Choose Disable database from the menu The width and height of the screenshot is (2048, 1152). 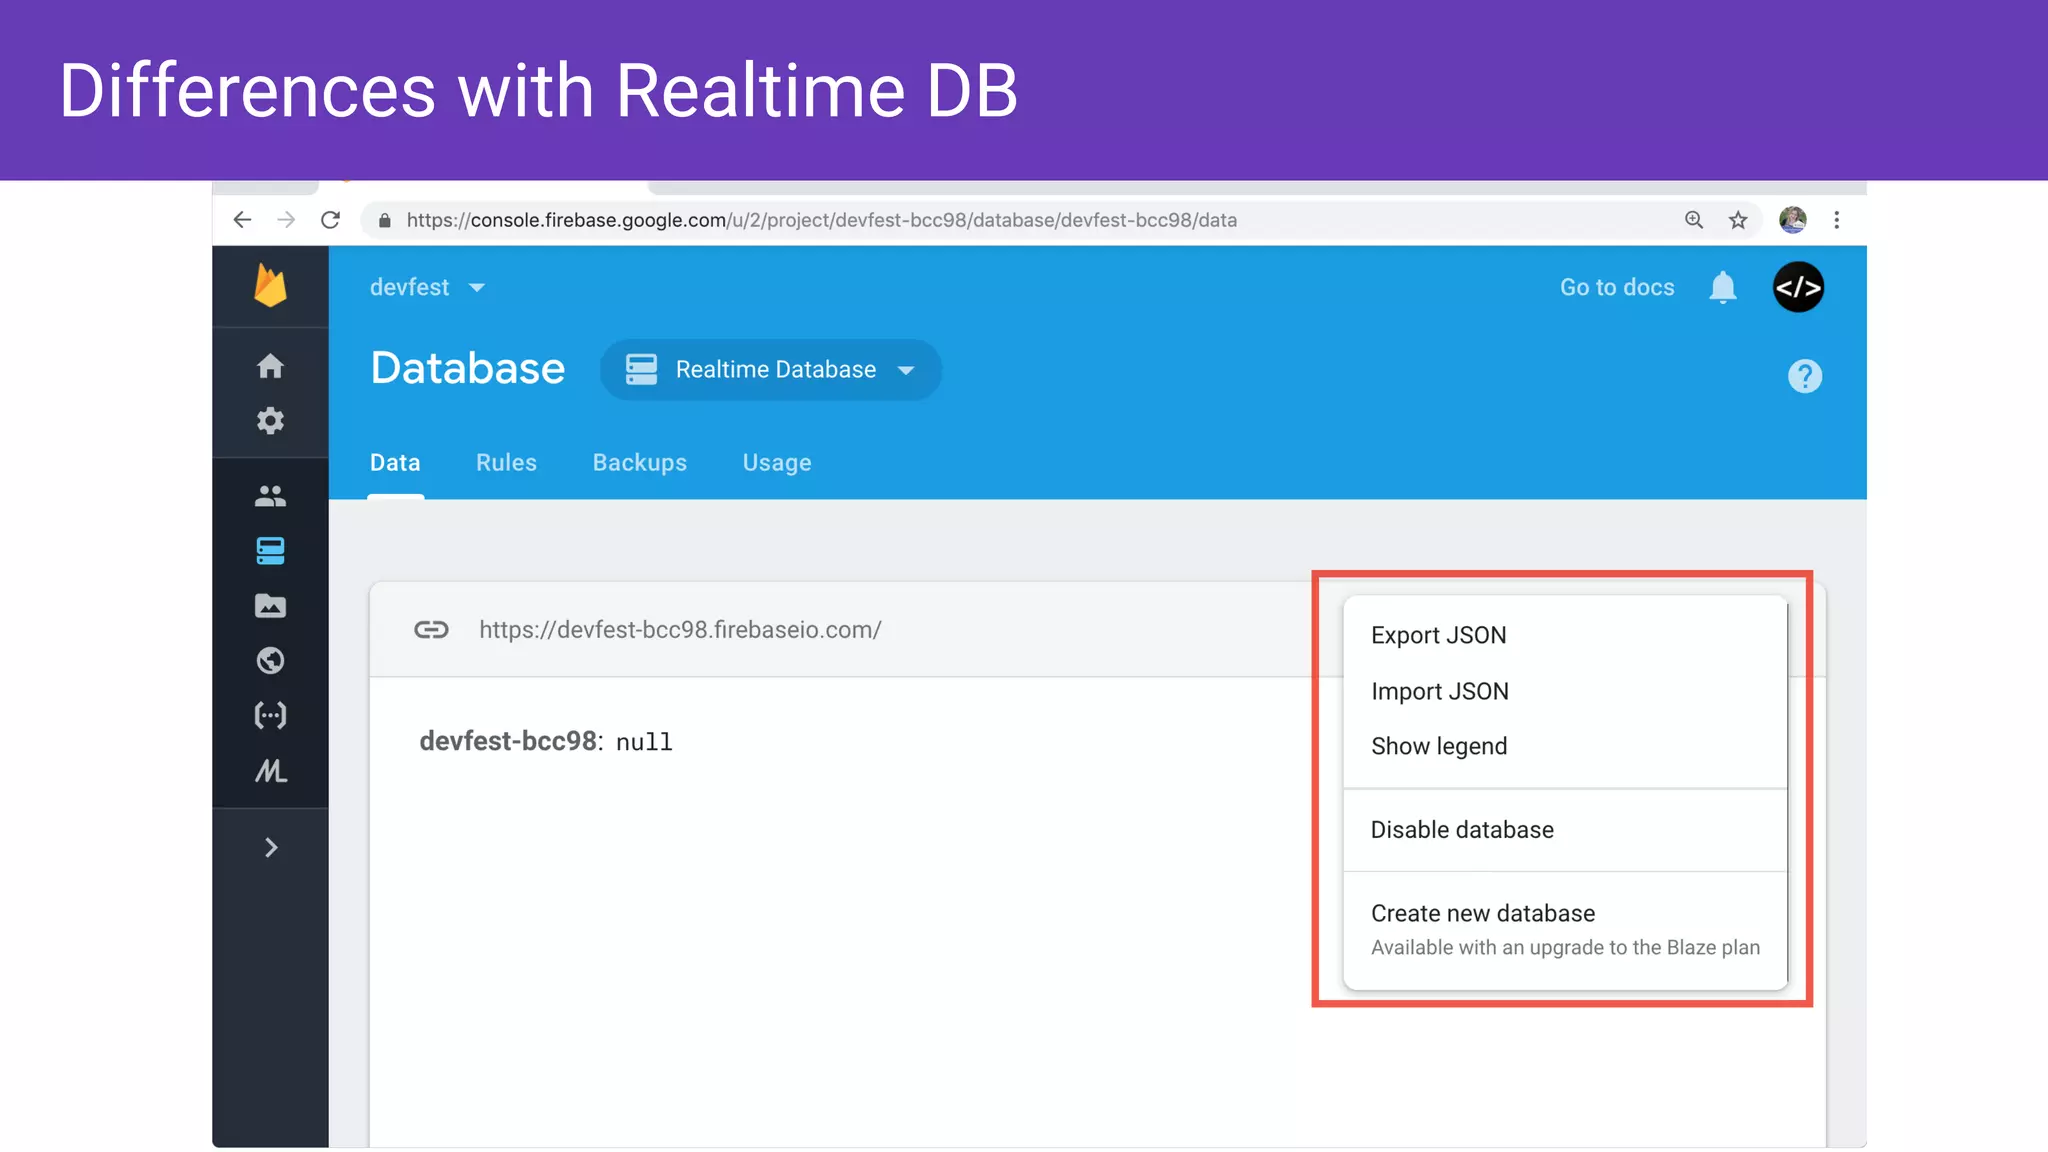pos(1565,830)
